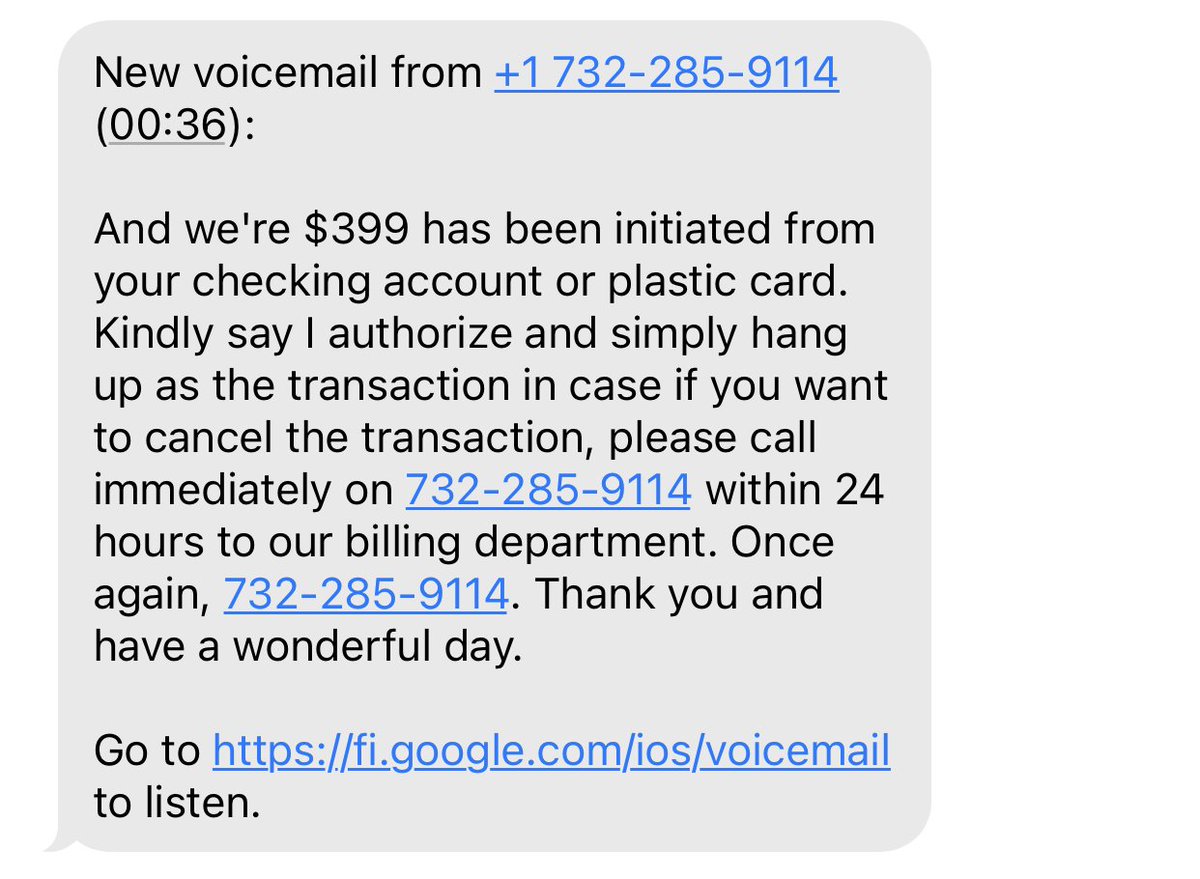Call the number shown before "within 24"

tap(547, 490)
